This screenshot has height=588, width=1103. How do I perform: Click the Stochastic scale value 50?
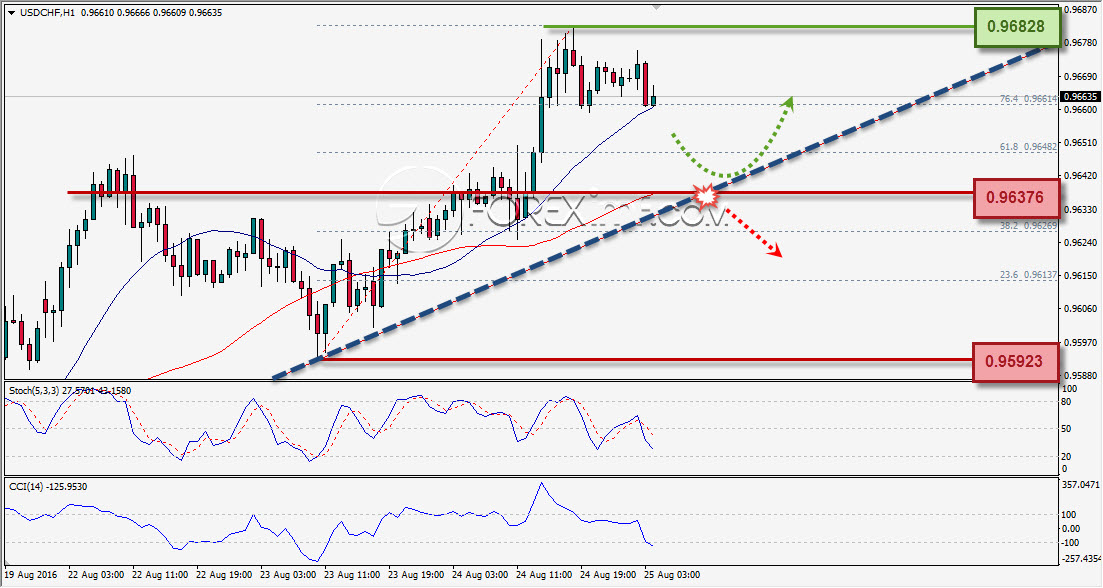1066,429
